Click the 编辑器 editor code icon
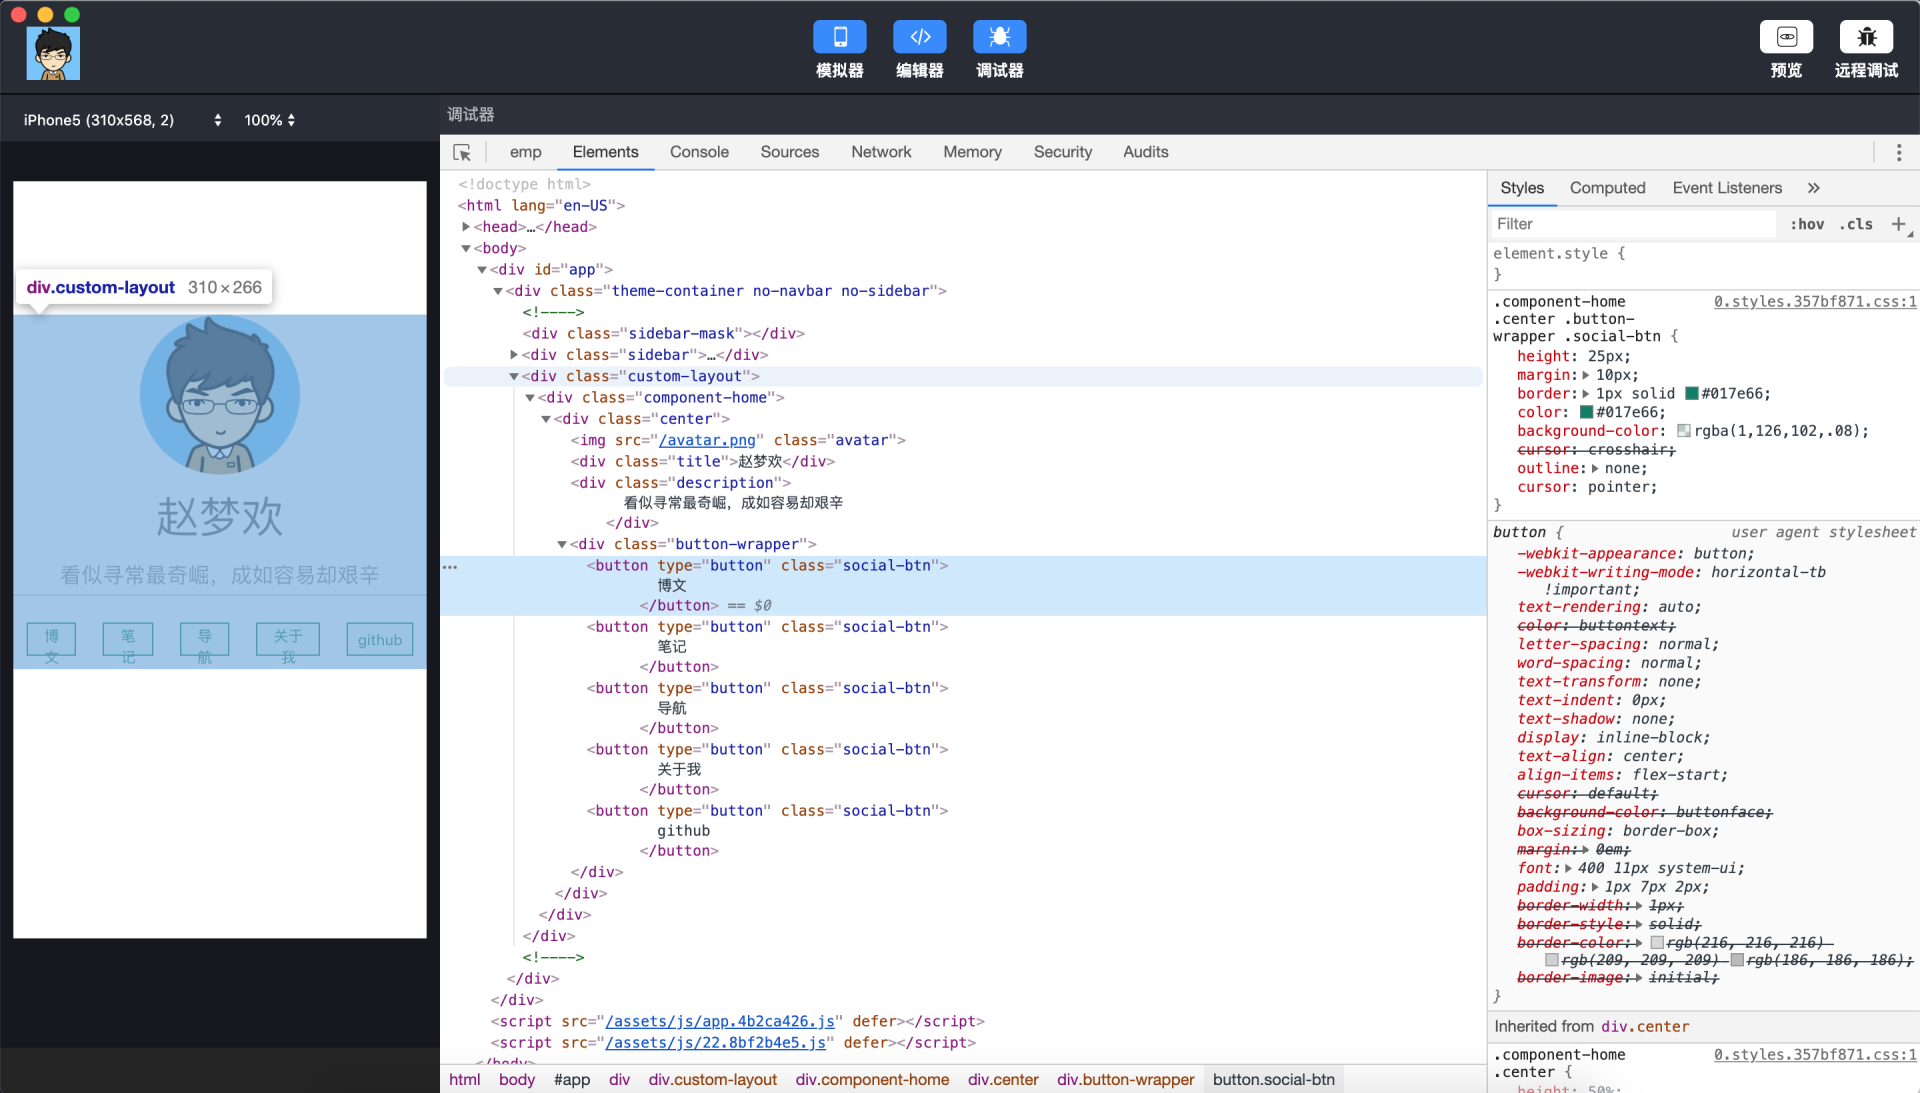1920x1093 pixels. (919, 37)
